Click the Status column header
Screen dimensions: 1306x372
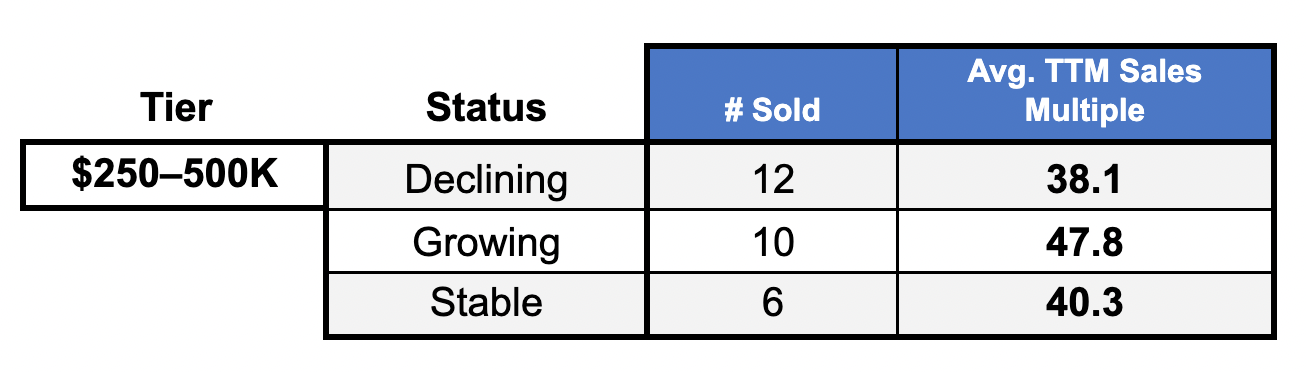pos(486,108)
